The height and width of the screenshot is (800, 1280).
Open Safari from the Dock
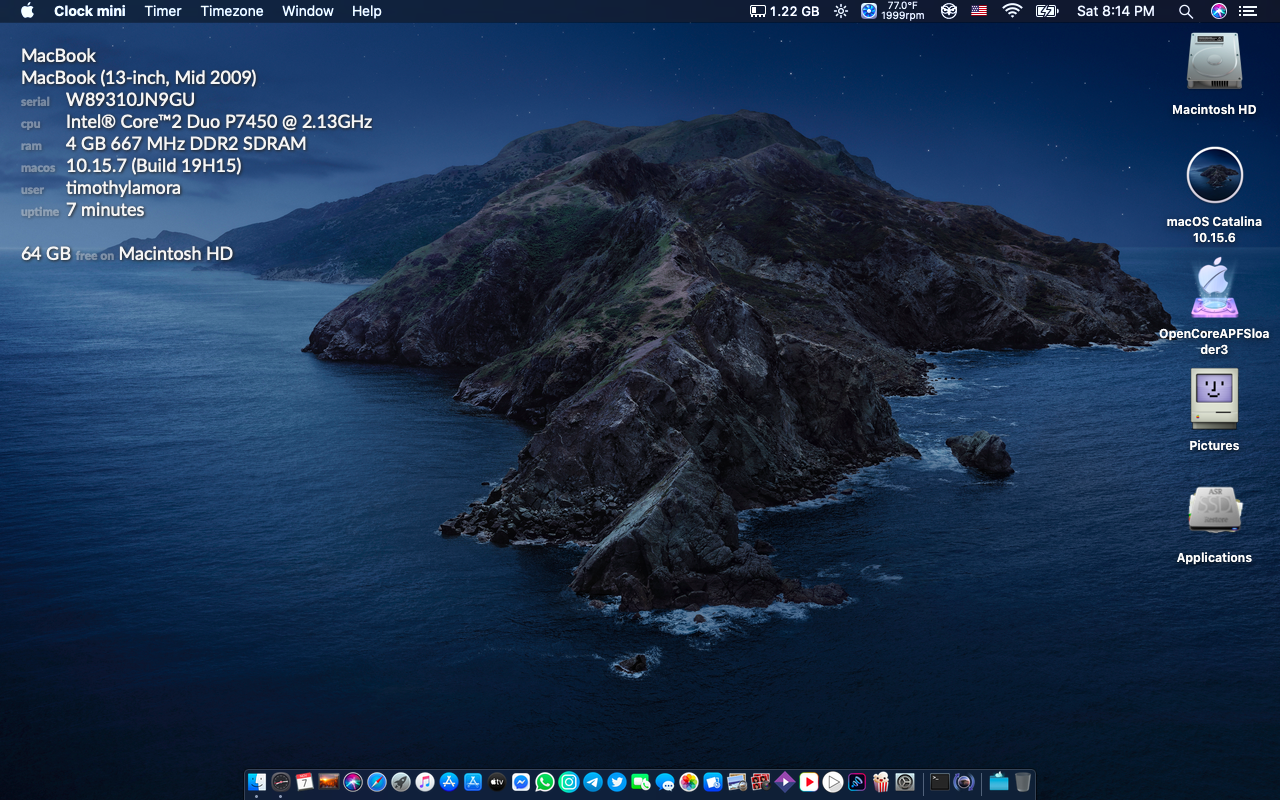coord(377,782)
